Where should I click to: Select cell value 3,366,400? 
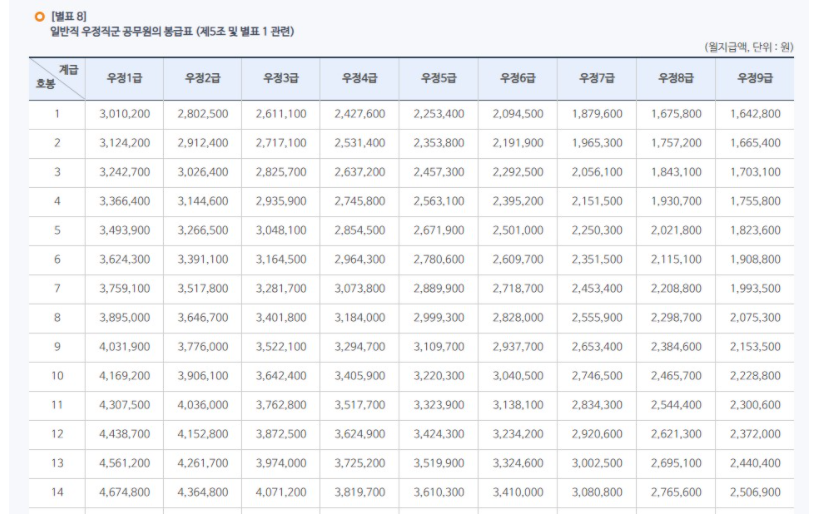tap(124, 201)
